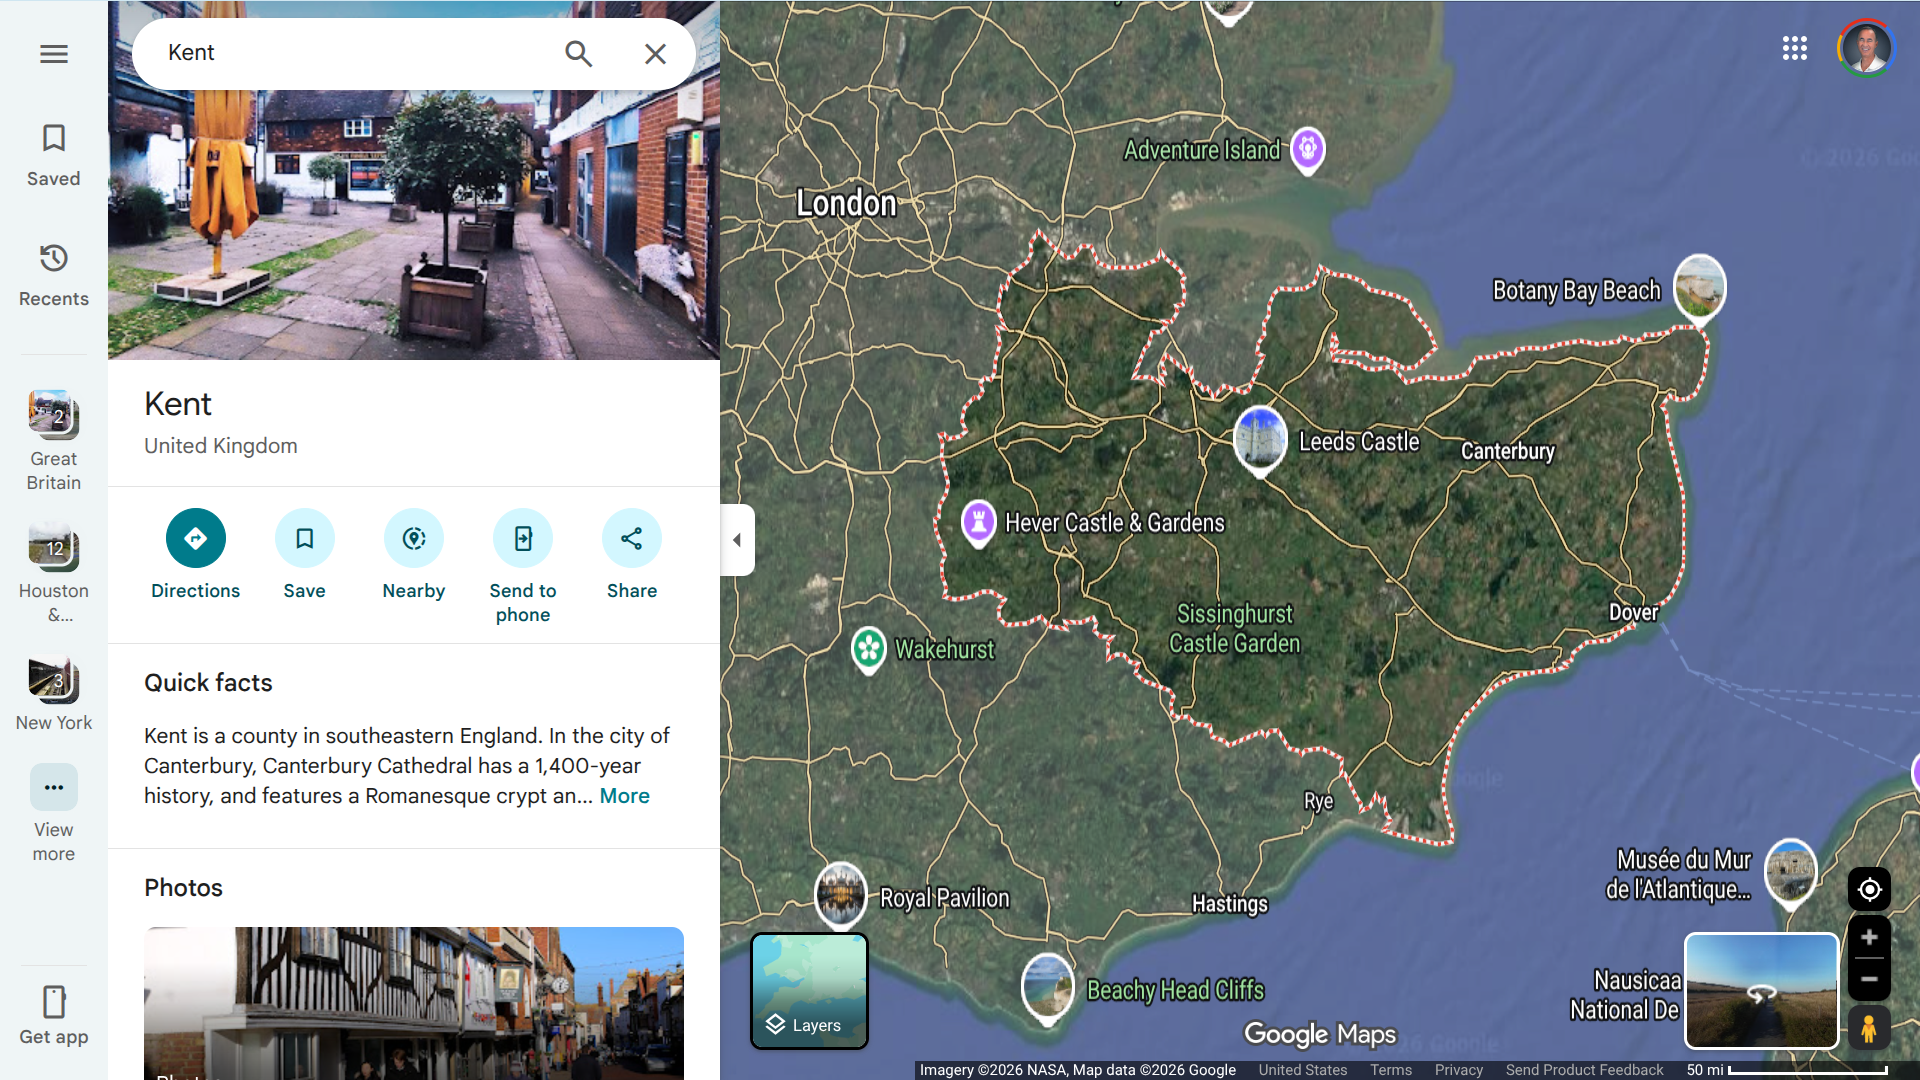Open the Google apps grid
The width and height of the screenshot is (1920, 1080).
click(1795, 48)
